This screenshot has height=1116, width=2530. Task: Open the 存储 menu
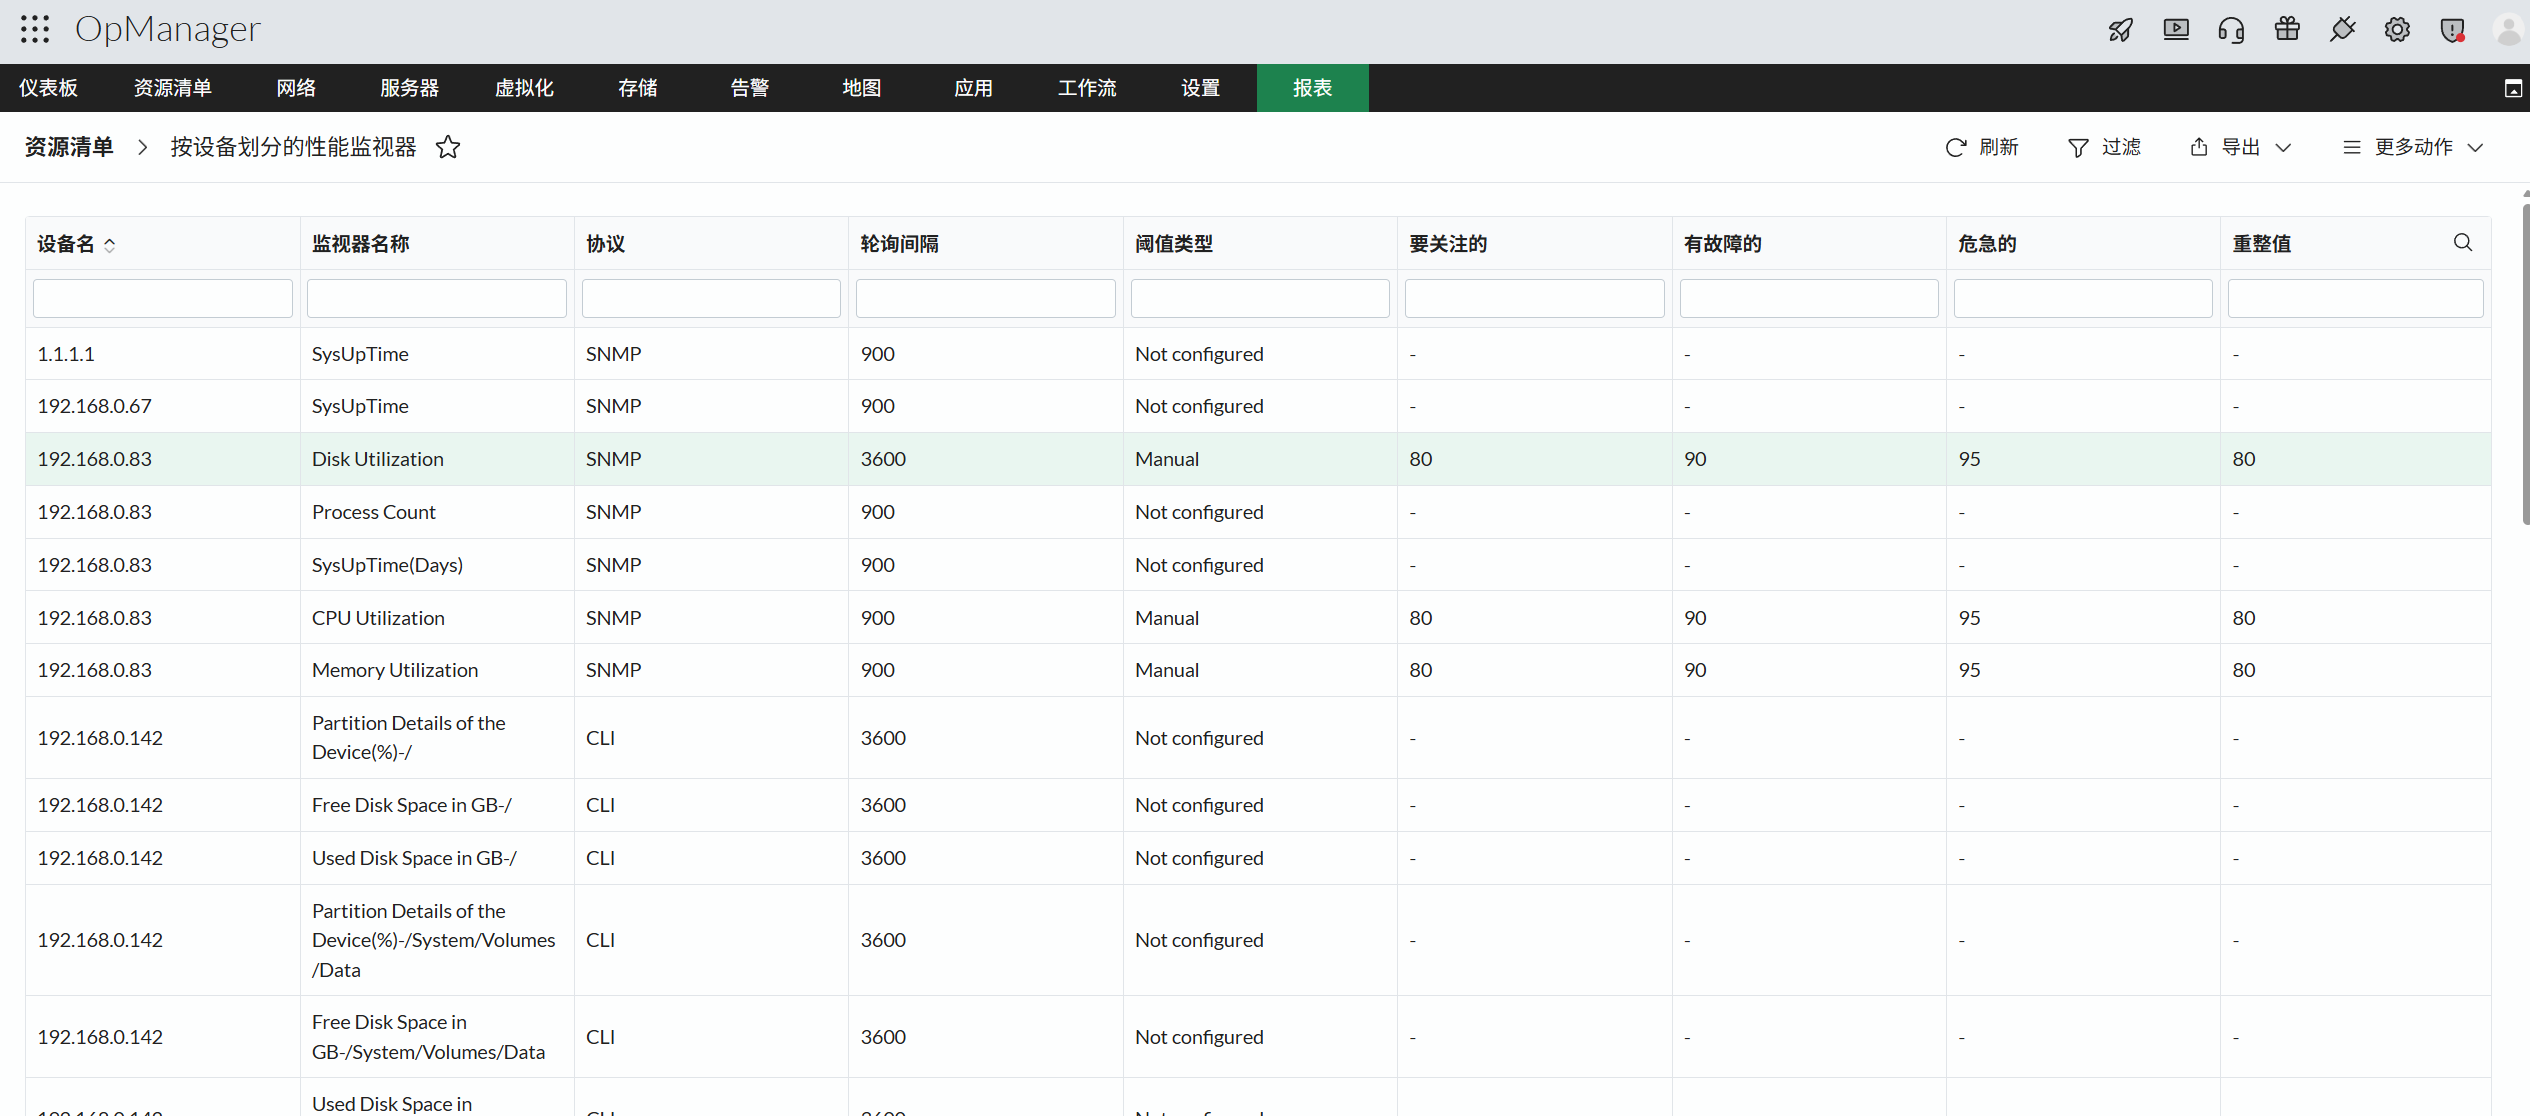[638, 88]
